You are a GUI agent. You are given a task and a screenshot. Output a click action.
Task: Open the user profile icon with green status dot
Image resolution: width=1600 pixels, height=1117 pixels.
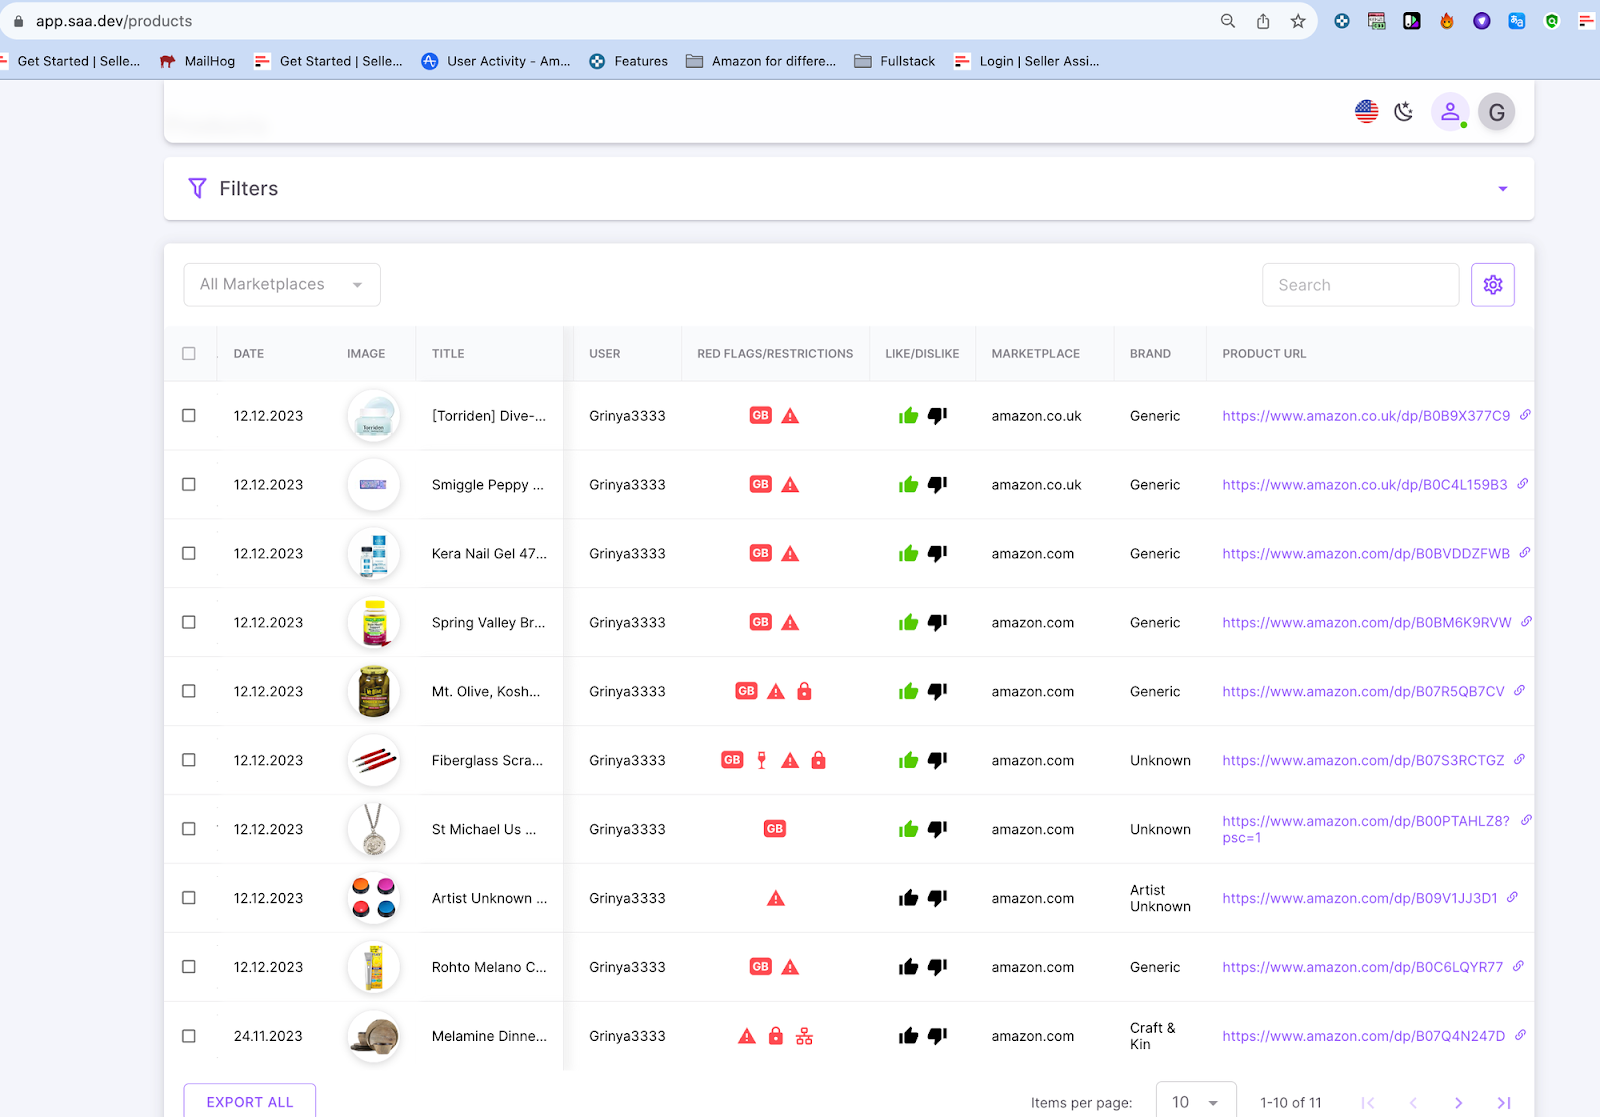tap(1451, 112)
